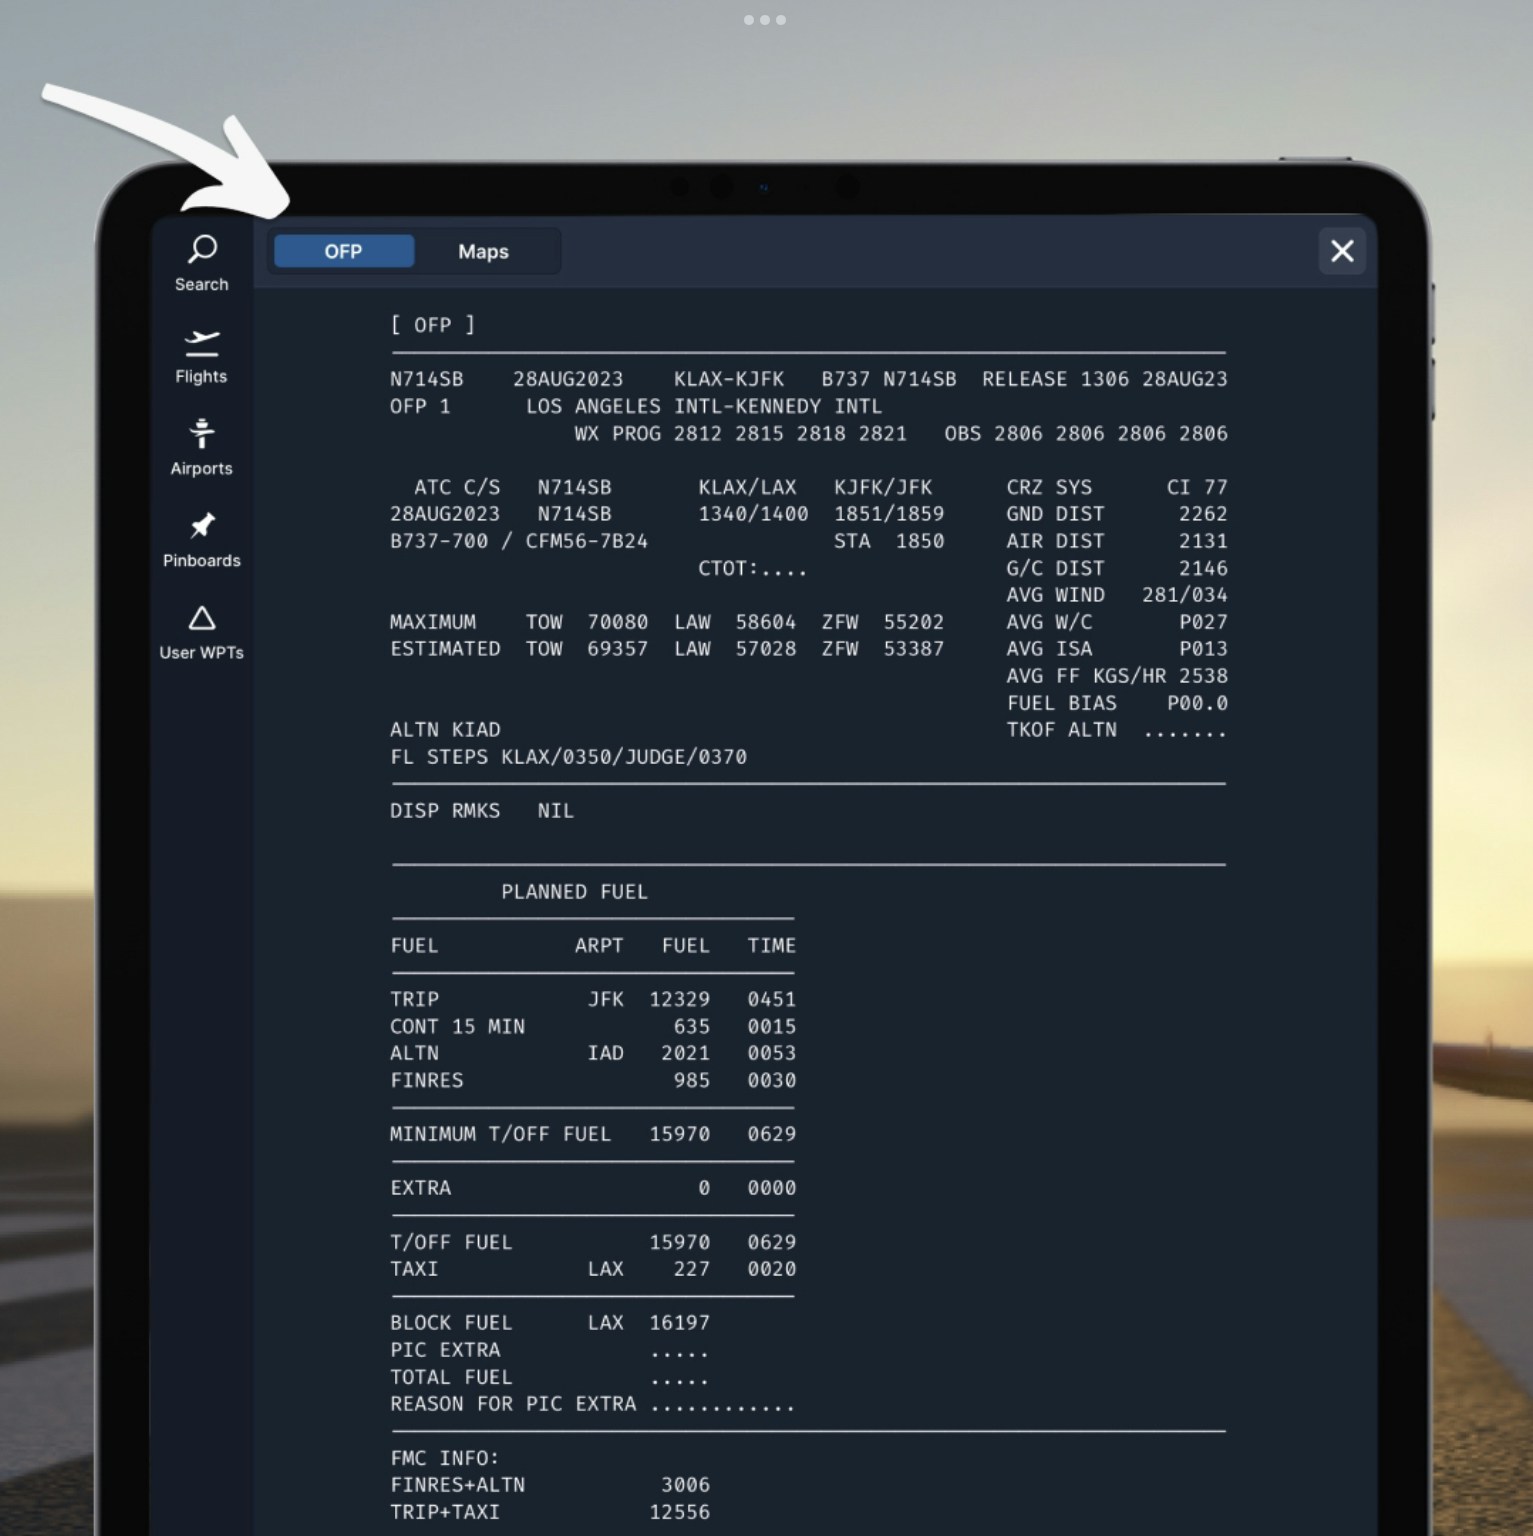Click the FL STEPS KLAX/0350/JUDGE/0370 line

click(x=568, y=757)
